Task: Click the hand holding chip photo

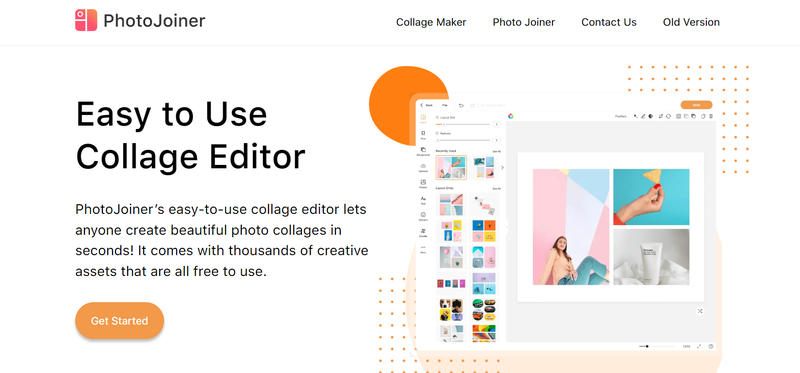Action: 651,197
